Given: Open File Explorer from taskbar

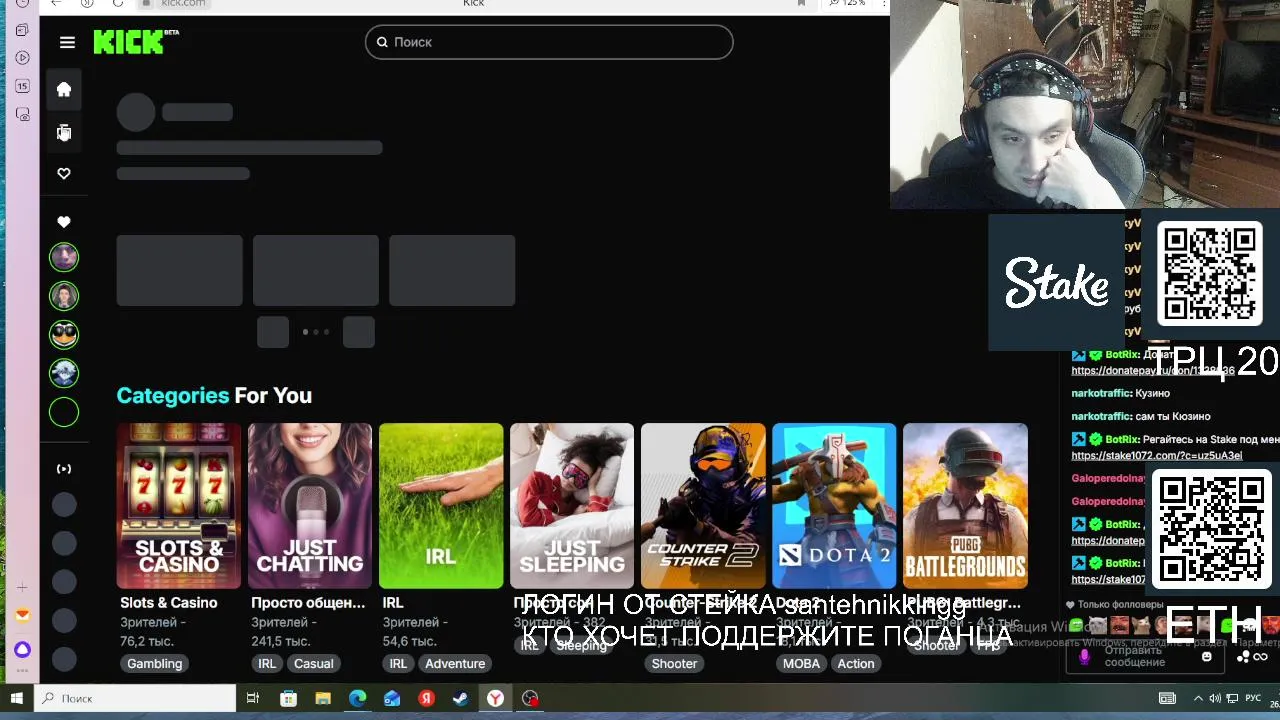Looking at the screenshot, I should [x=323, y=698].
